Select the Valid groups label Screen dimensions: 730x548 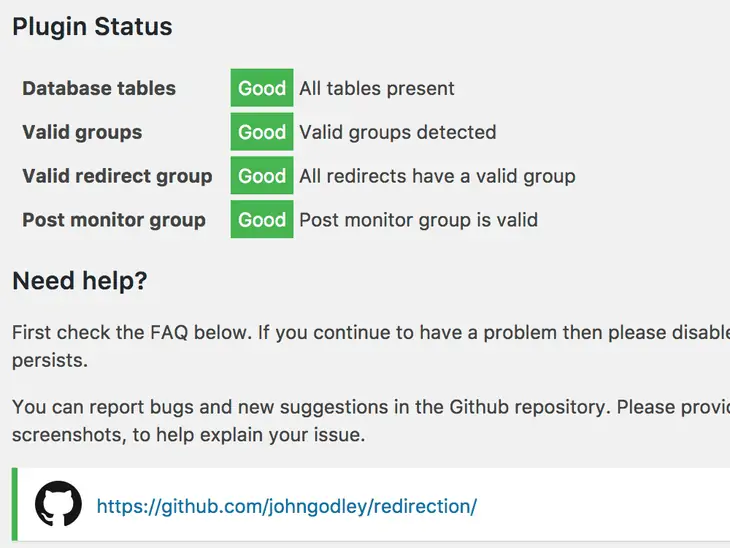82,132
